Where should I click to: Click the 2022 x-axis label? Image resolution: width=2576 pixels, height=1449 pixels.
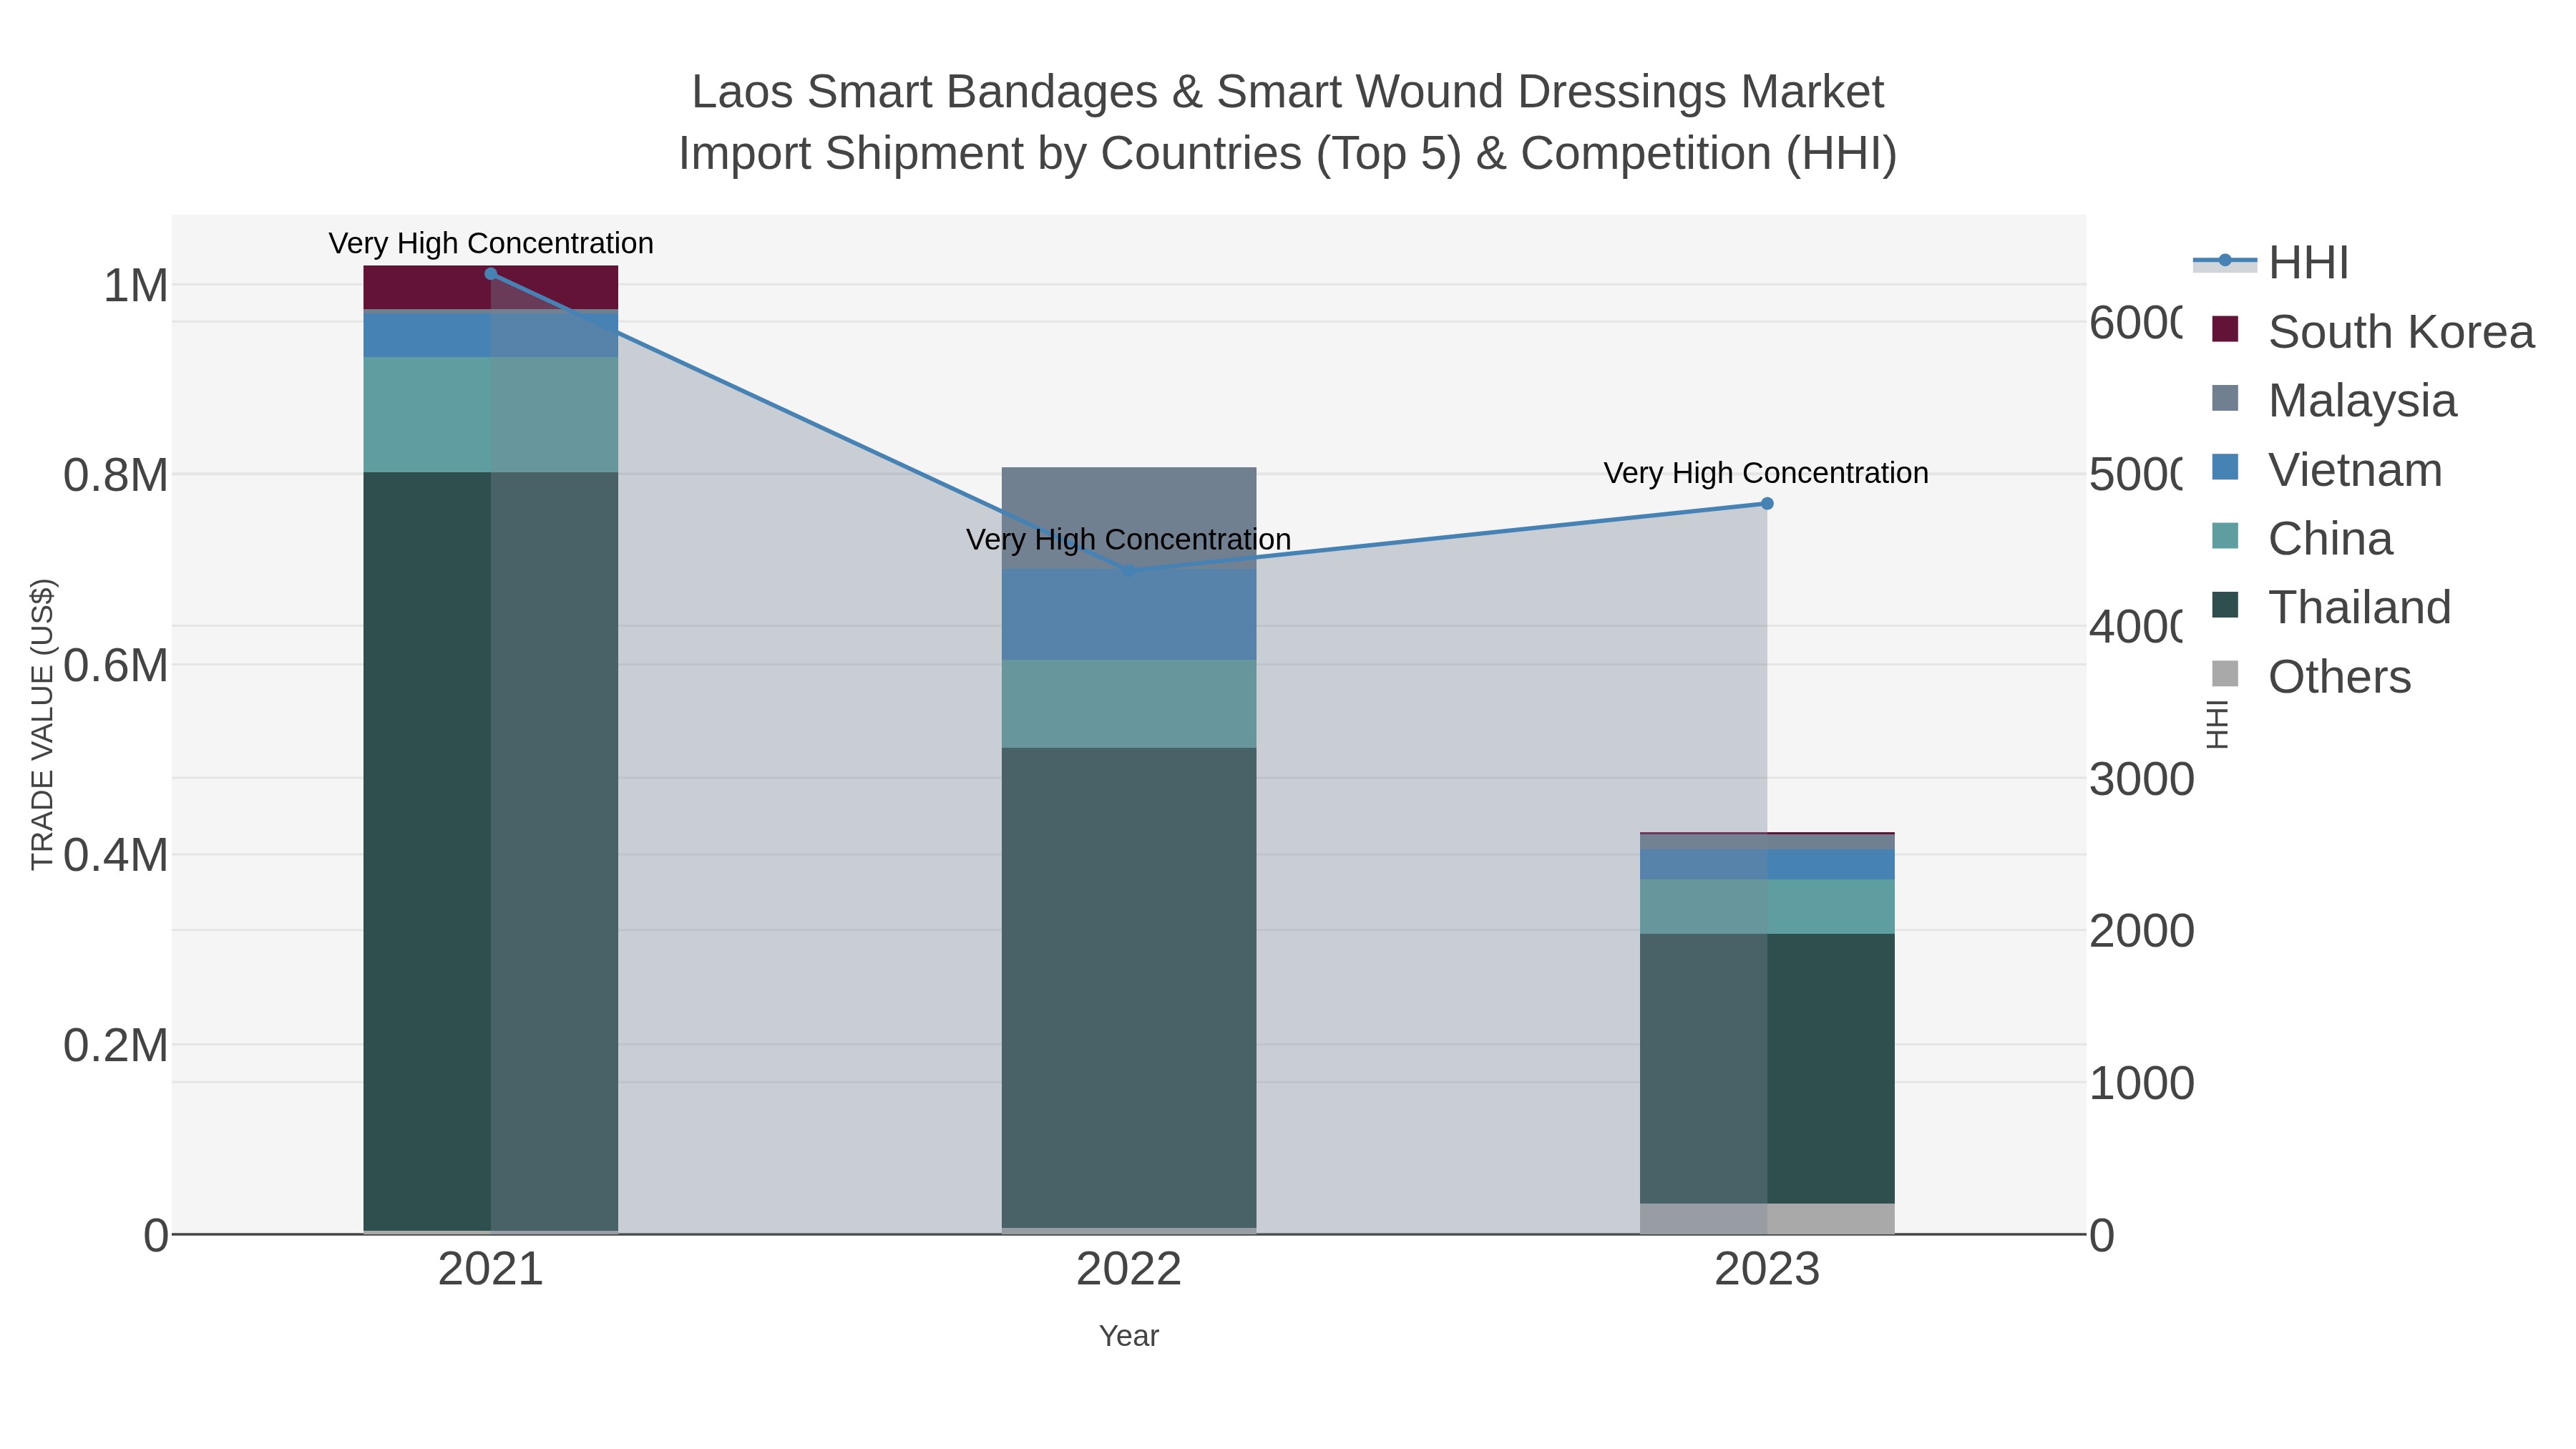[x=1129, y=1270]
